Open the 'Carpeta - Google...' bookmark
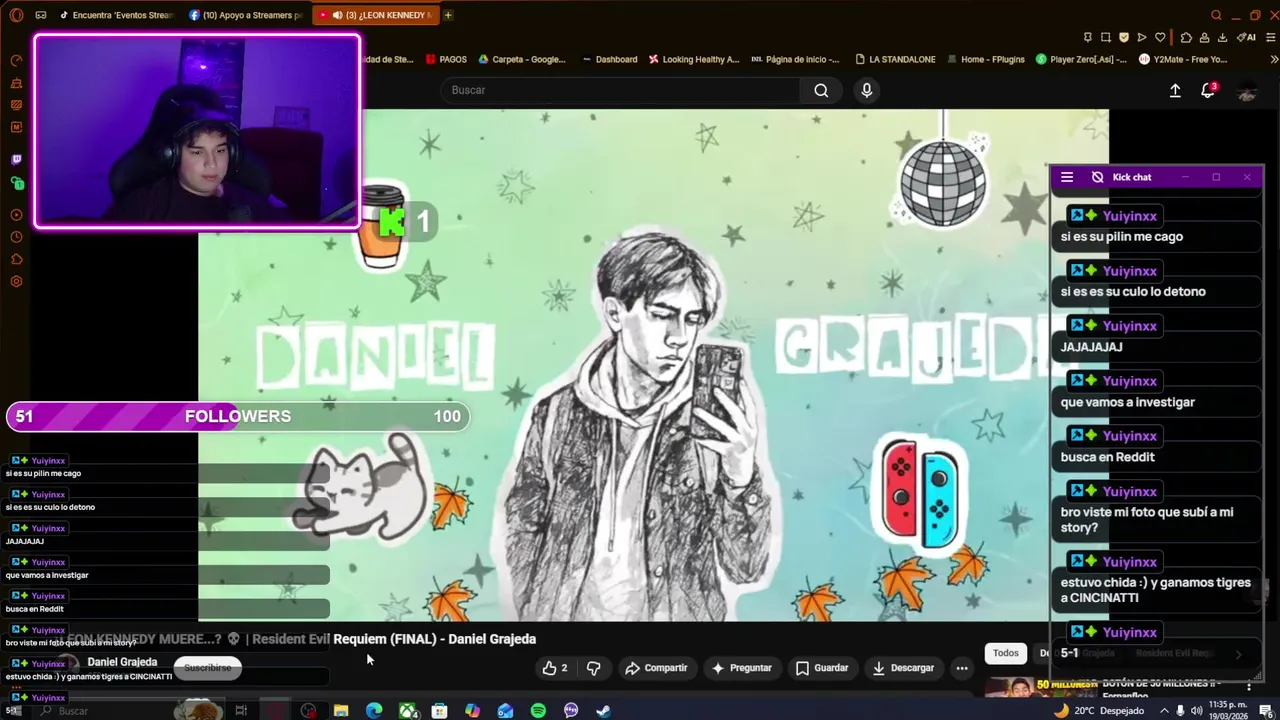This screenshot has height=720, width=1280. pyautogui.click(x=522, y=59)
